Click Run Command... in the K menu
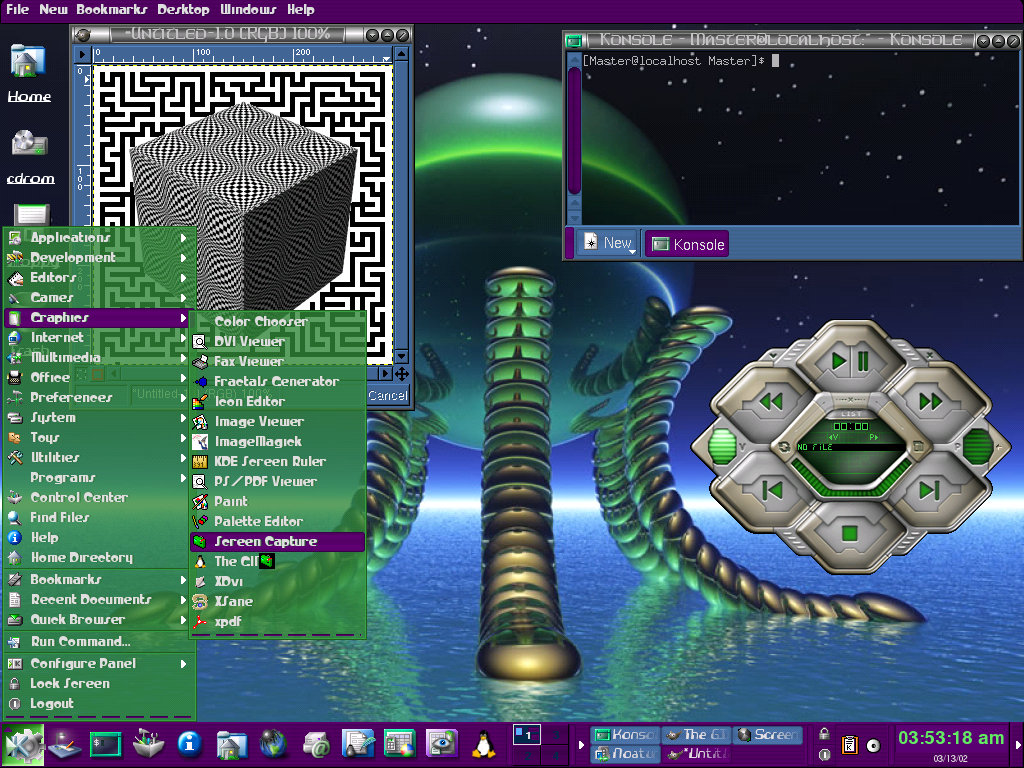Image resolution: width=1024 pixels, height=768 pixels. [98, 642]
